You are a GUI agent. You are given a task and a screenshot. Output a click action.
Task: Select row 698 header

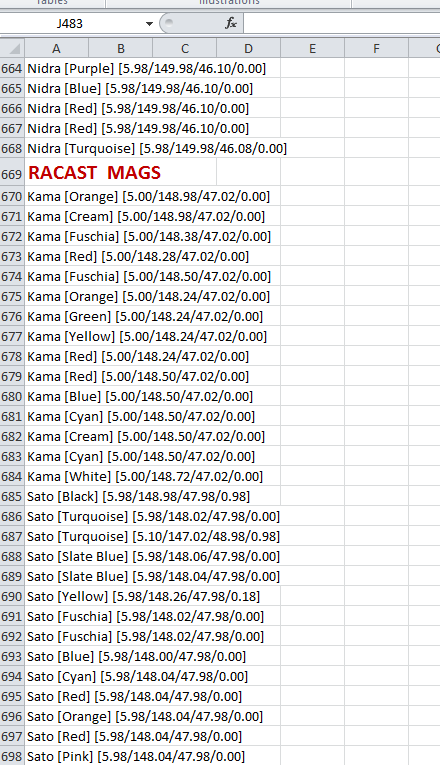point(12,756)
